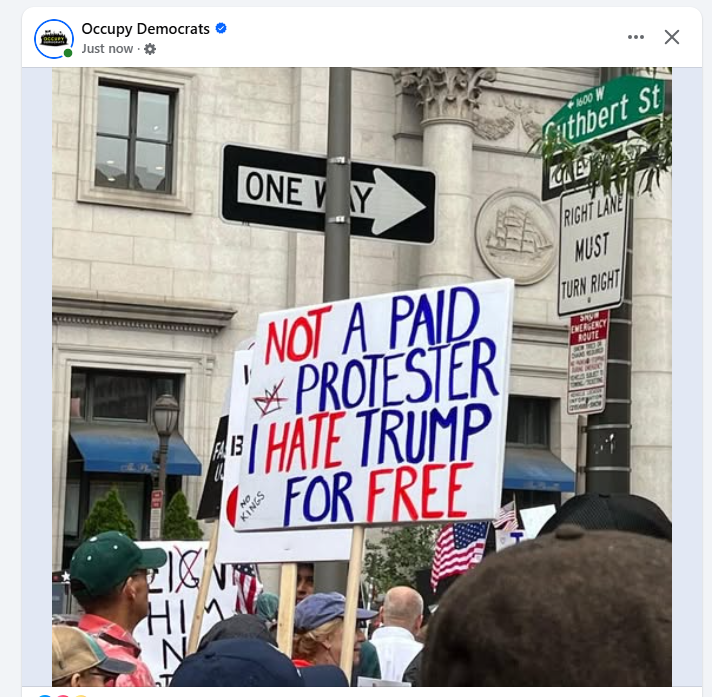The width and height of the screenshot is (712, 697).
Task: Click the RIGHT LANE MUST TURN RIGHT sign
Action: [592, 253]
